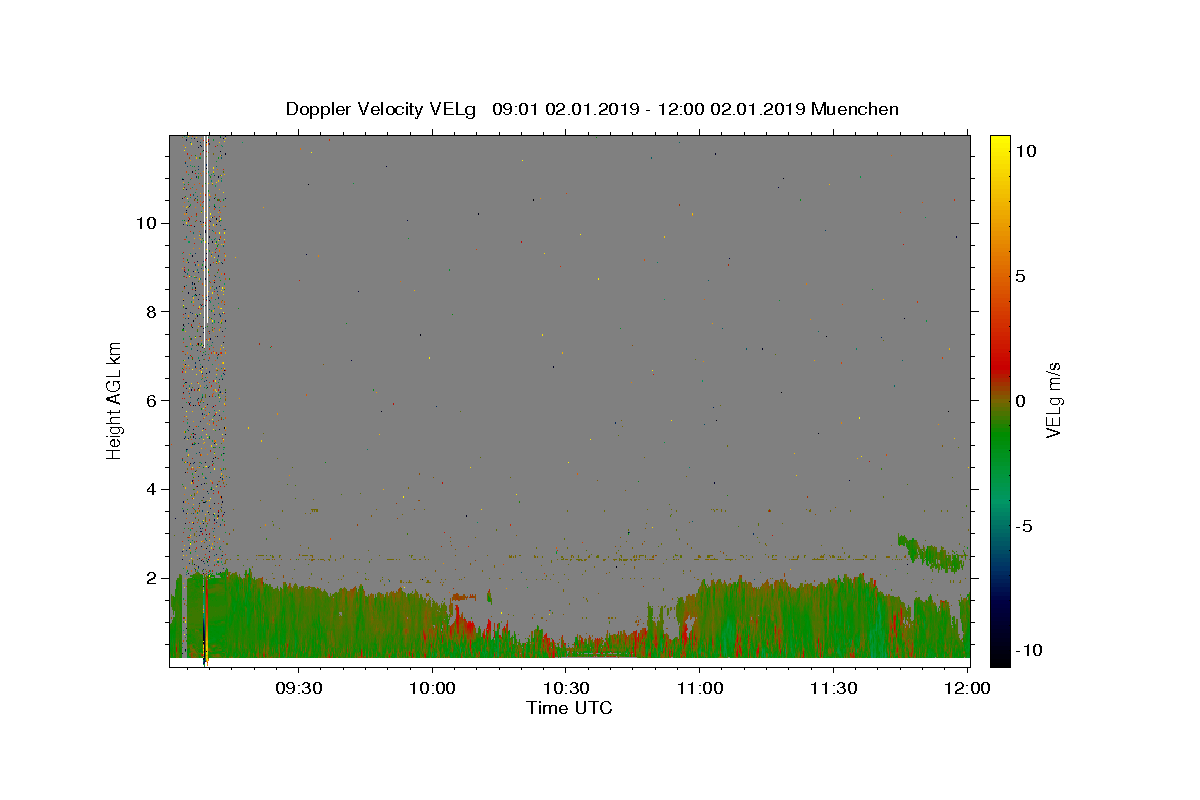This screenshot has height=800, width=1200.
Task: Click the green cloud patch above 2 km near 11:50
Action: point(932,552)
